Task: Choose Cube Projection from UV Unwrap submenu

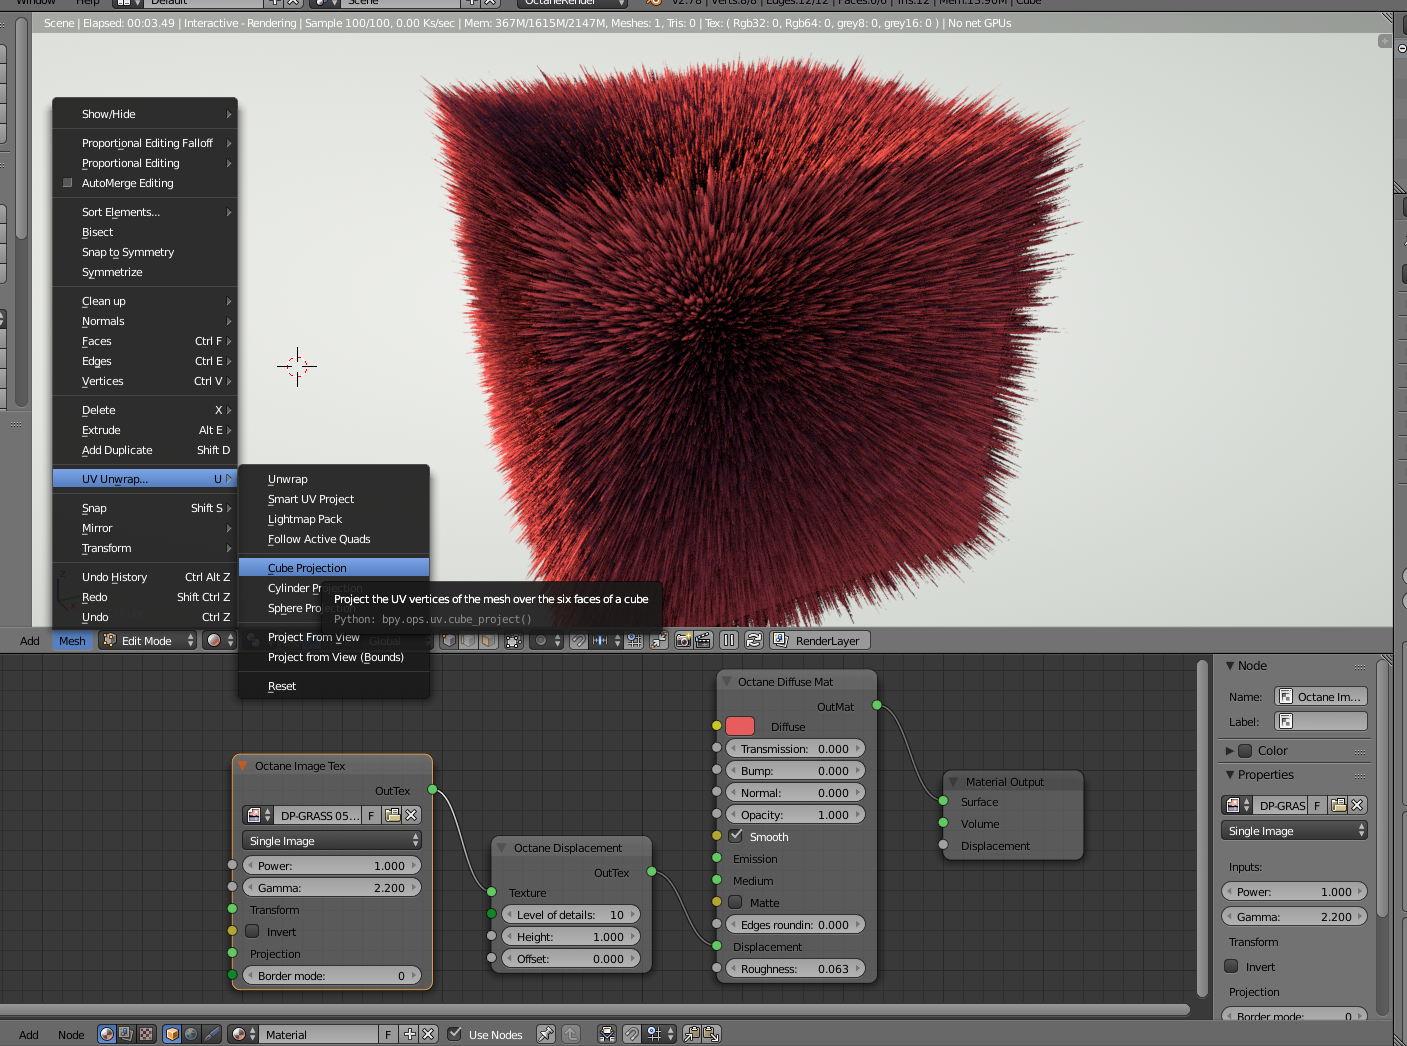Action: (307, 567)
